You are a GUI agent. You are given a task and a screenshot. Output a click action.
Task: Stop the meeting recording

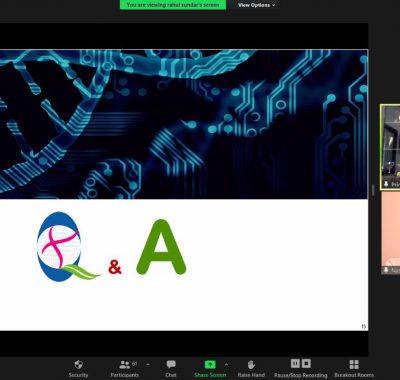click(x=306, y=363)
